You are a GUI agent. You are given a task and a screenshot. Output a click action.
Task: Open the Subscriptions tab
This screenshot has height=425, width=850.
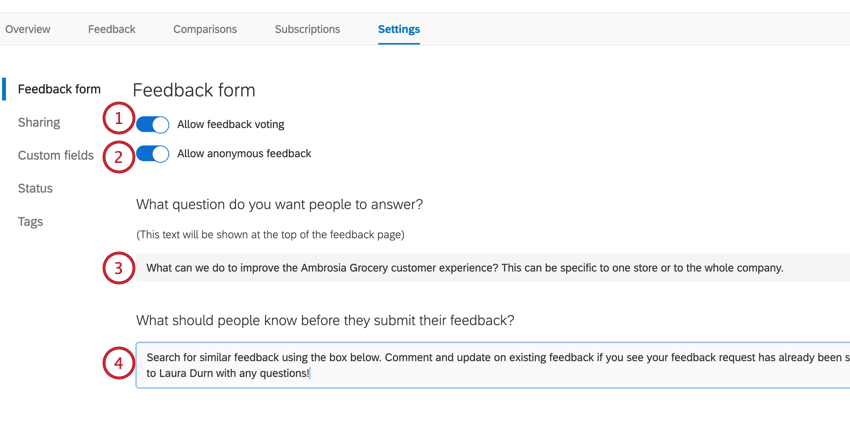[x=307, y=29]
